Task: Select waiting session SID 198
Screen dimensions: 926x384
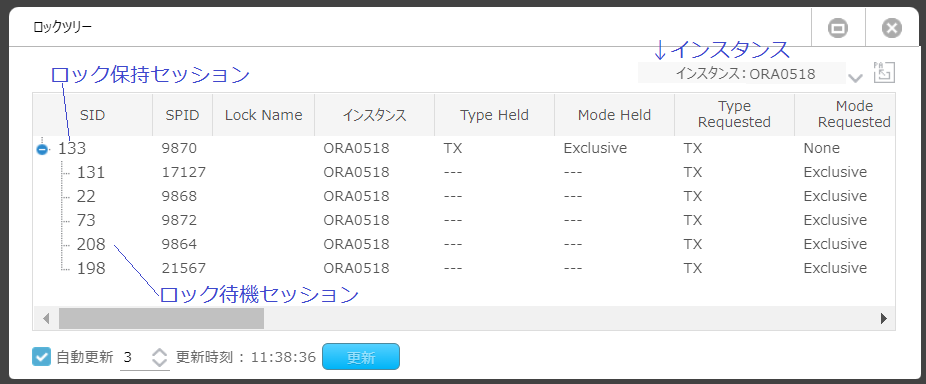Action: [x=464, y=268]
